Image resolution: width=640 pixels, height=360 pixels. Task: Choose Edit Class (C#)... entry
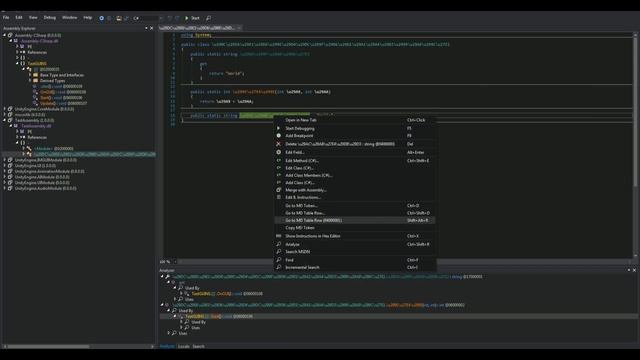pyautogui.click(x=355, y=168)
